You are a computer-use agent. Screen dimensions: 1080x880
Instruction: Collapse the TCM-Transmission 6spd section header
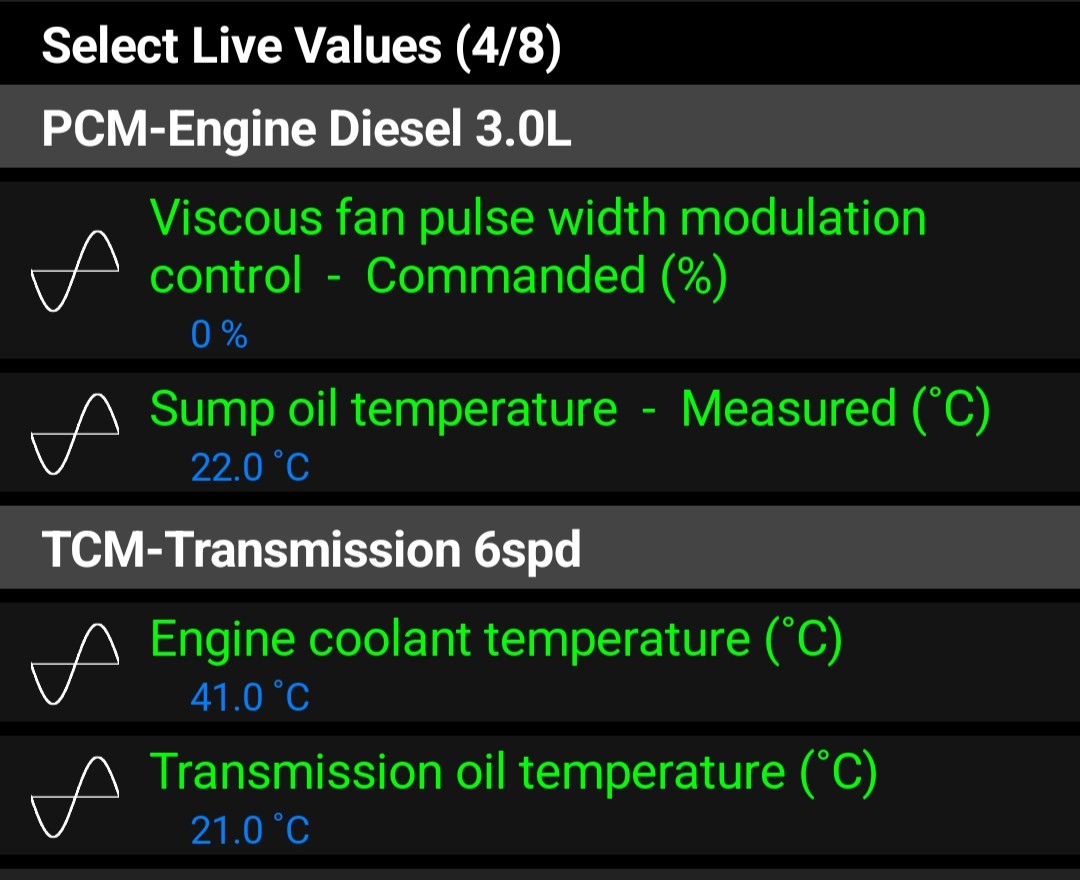pos(540,549)
